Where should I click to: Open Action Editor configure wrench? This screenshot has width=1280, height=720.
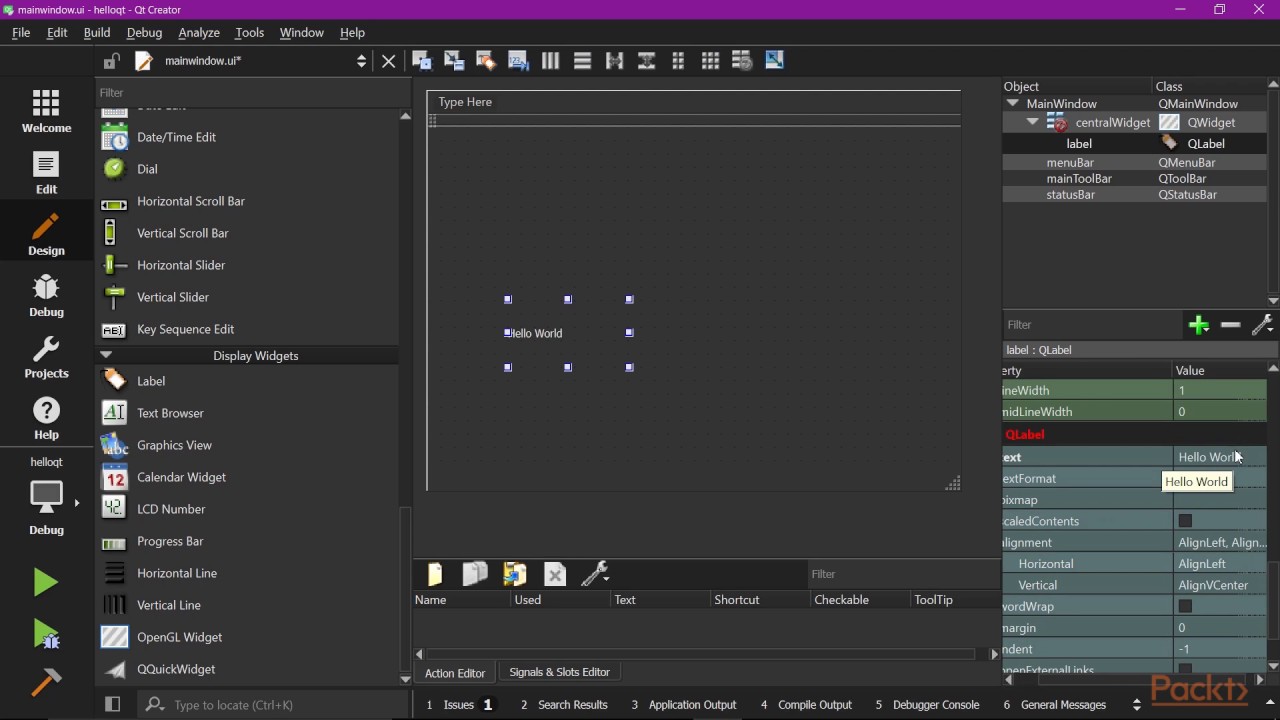click(595, 574)
